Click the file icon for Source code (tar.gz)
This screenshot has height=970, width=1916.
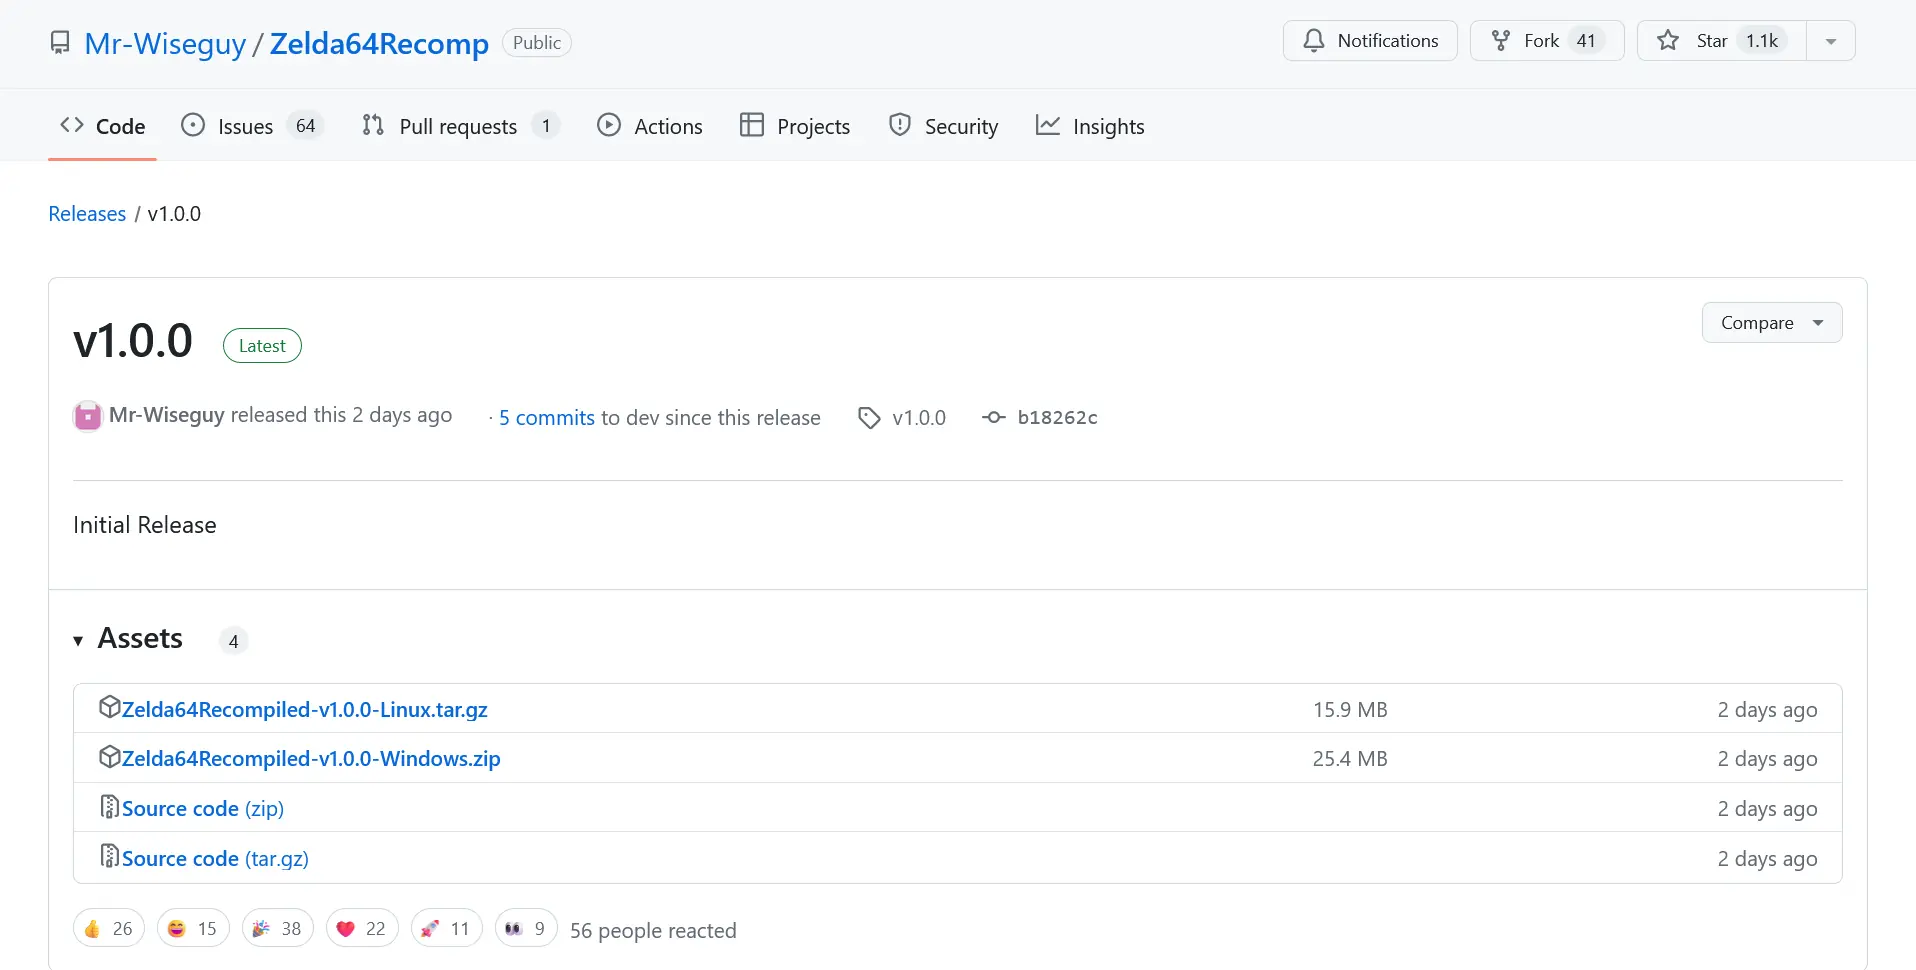[x=110, y=856]
